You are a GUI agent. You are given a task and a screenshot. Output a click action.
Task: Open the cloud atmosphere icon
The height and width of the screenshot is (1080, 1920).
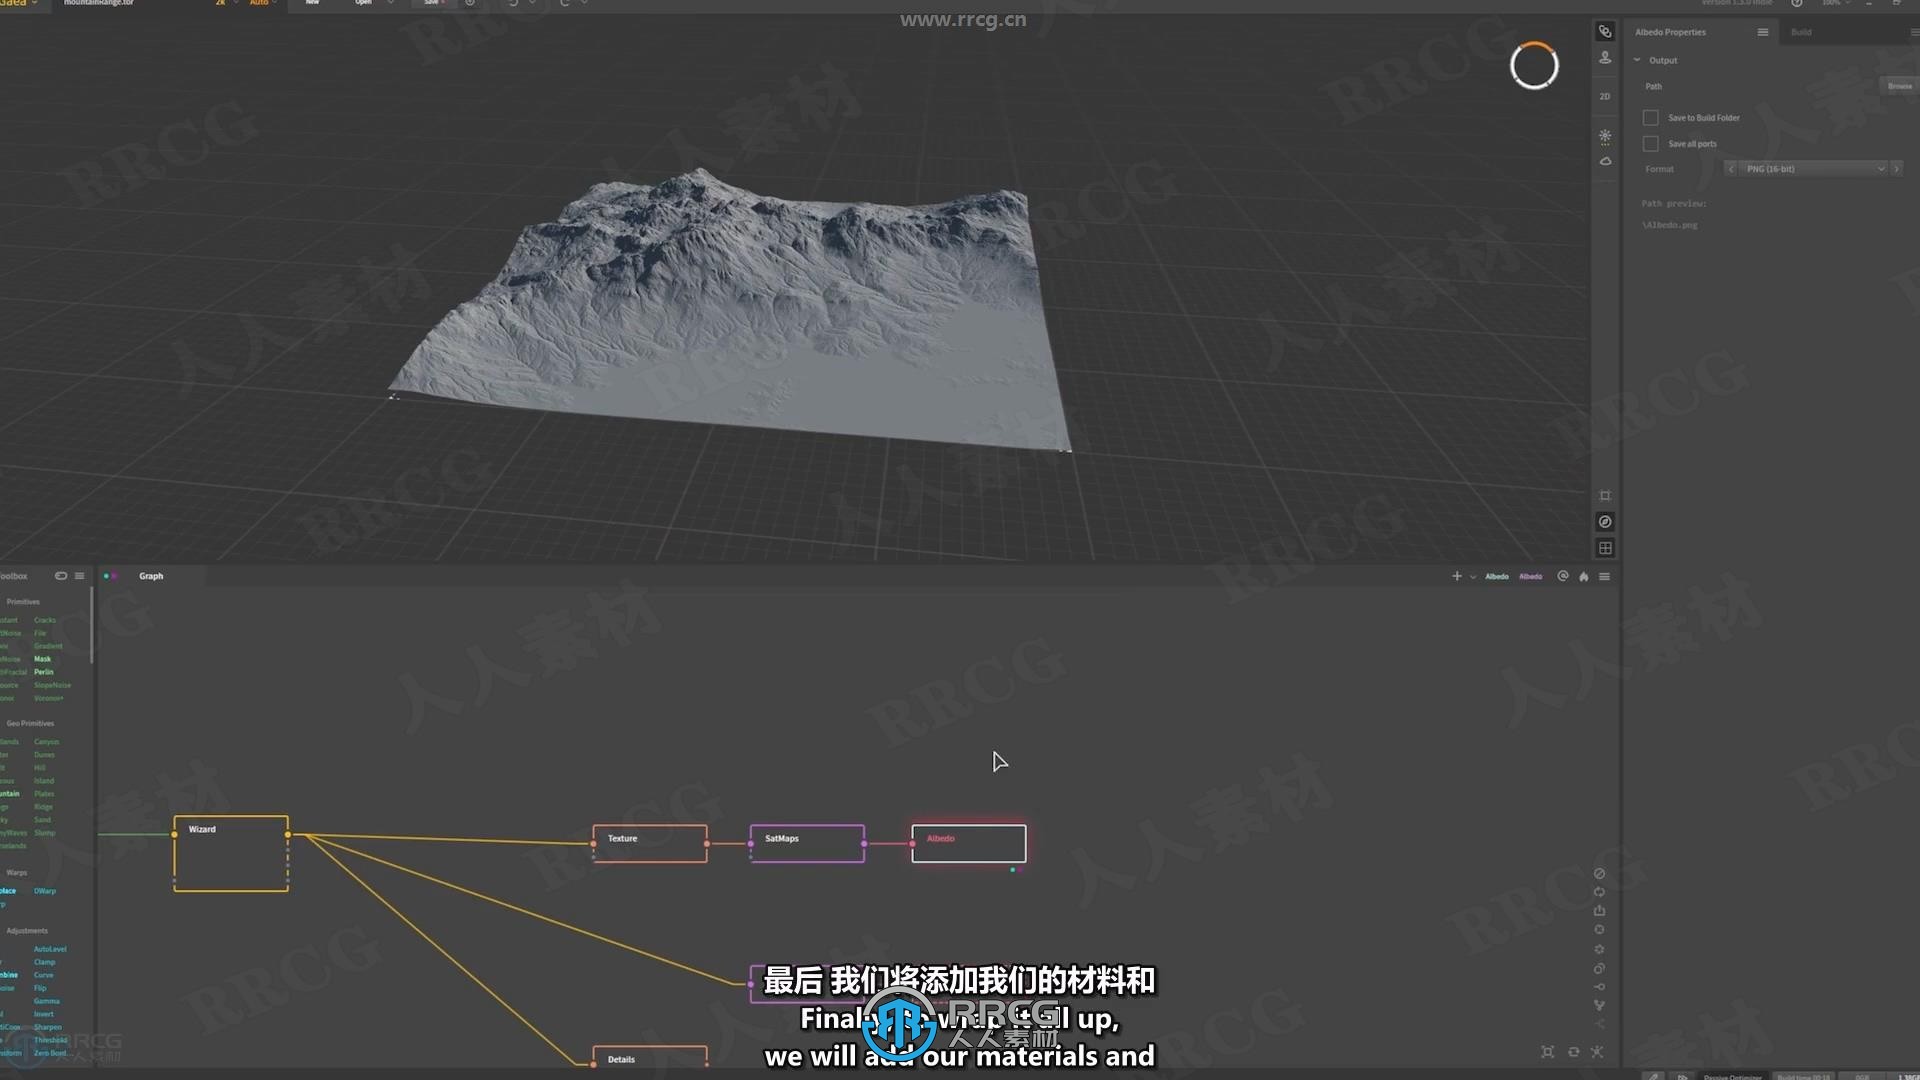coord(1605,161)
